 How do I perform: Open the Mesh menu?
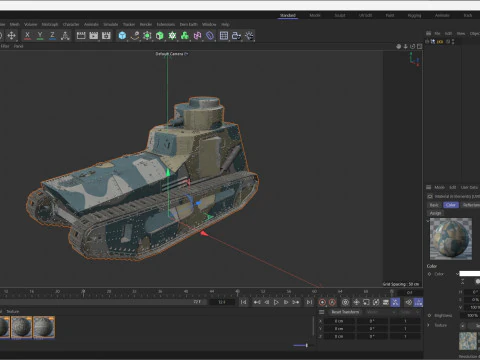[x=14, y=24]
